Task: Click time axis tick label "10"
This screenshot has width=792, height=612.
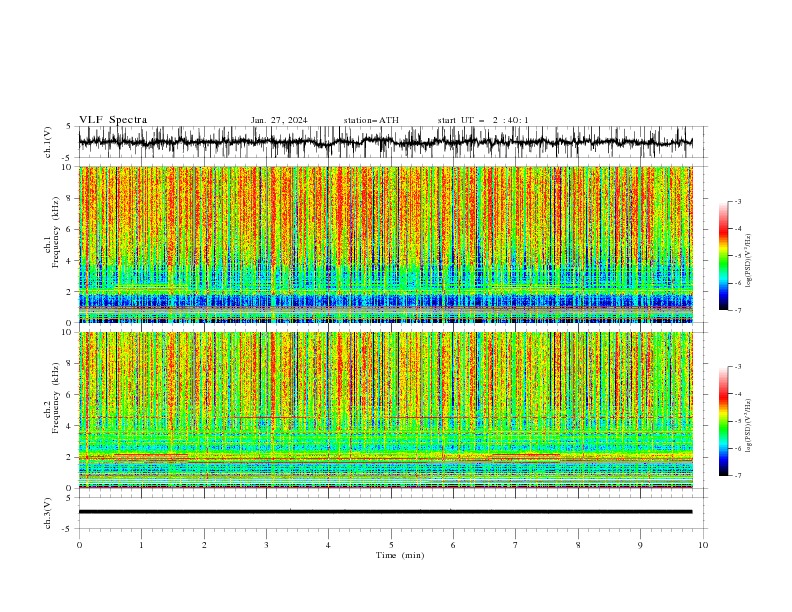Action: pyautogui.click(x=703, y=545)
